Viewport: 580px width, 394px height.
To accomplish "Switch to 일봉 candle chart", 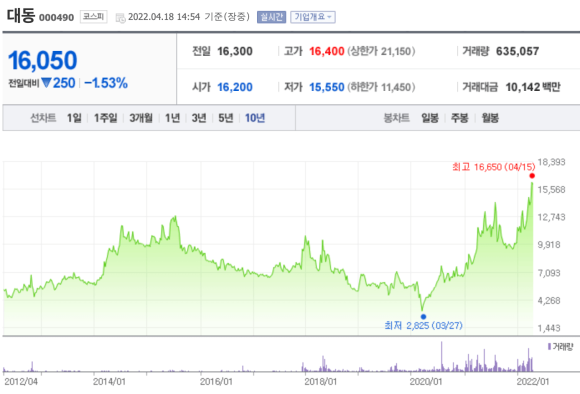I will (430, 118).
